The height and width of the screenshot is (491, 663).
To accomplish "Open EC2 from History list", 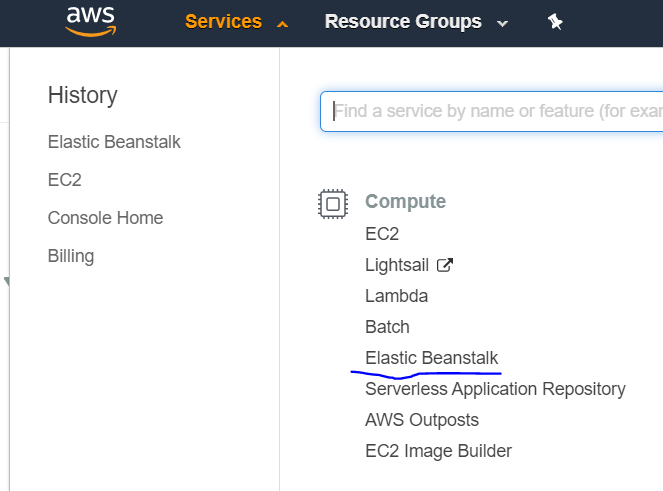I will pyautogui.click(x=65, y=180).
